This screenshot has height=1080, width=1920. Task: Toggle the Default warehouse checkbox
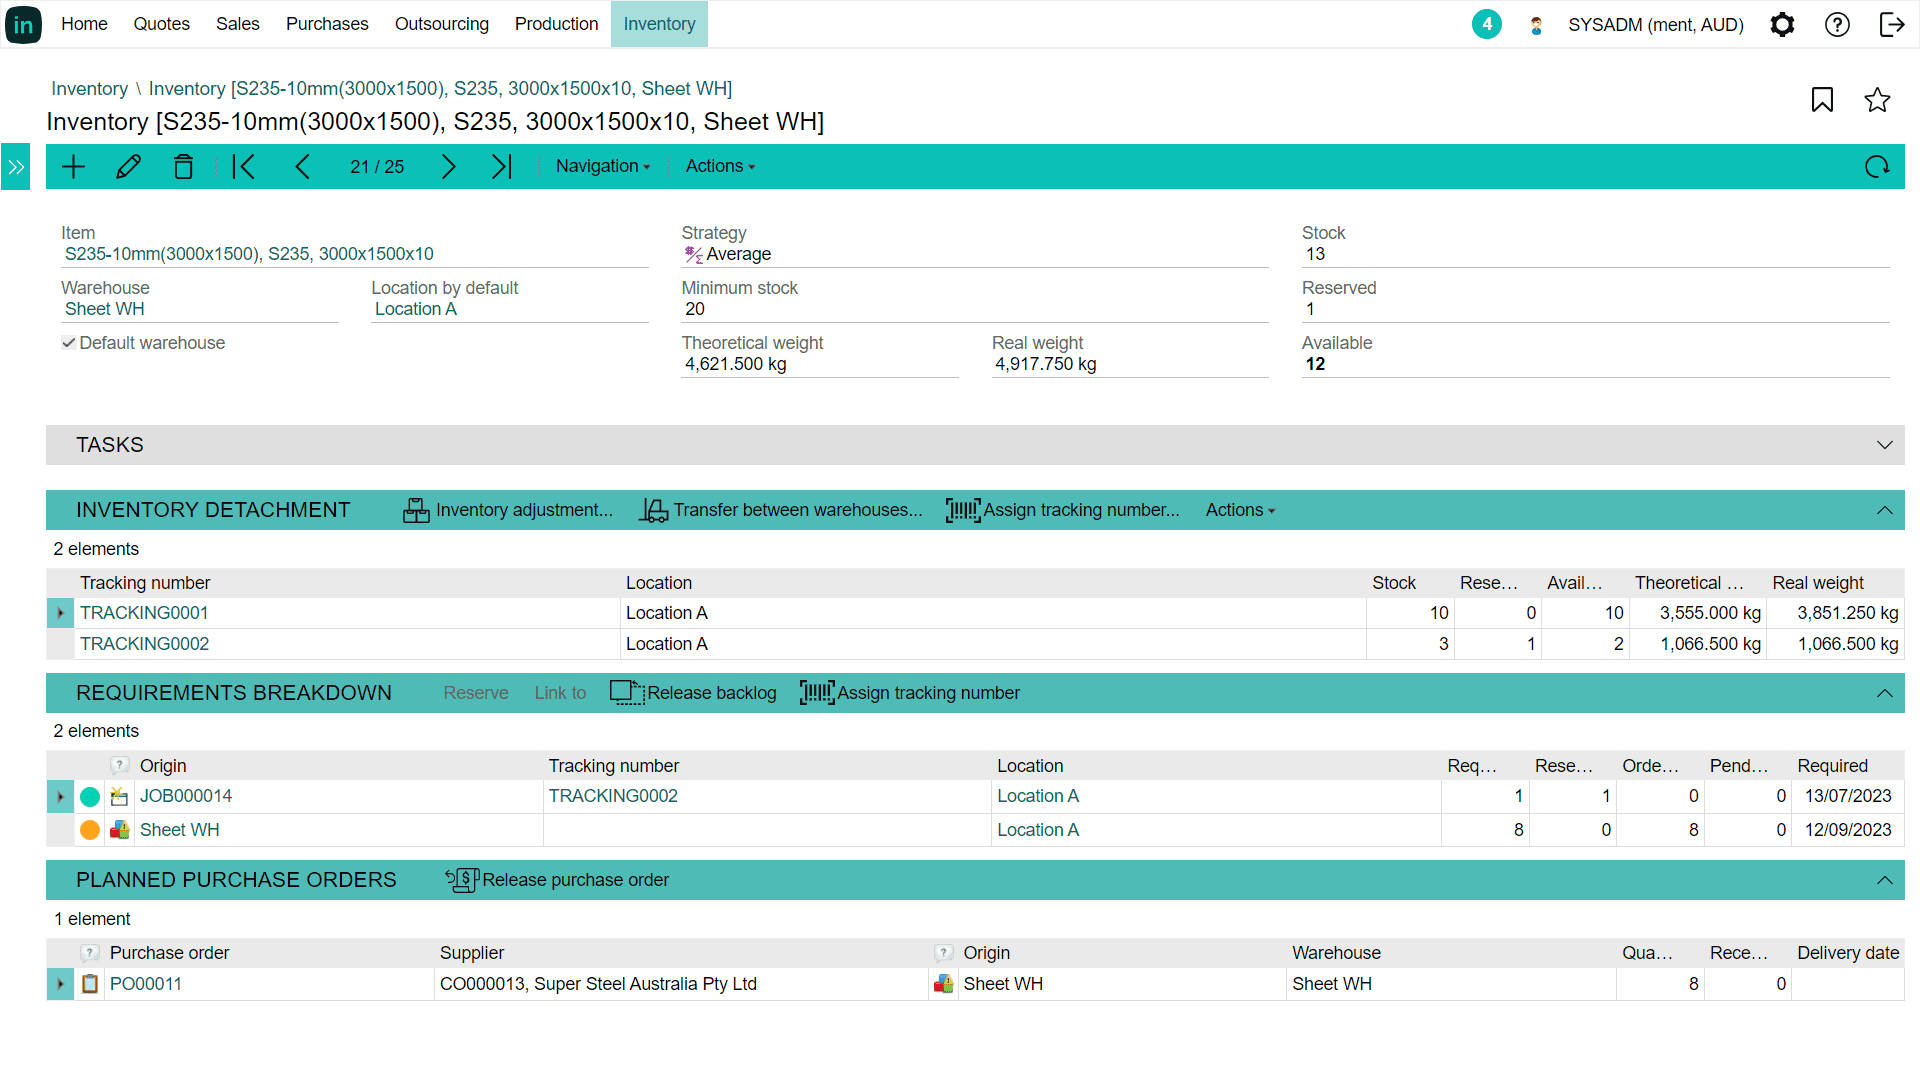click(x=69, y=343)
